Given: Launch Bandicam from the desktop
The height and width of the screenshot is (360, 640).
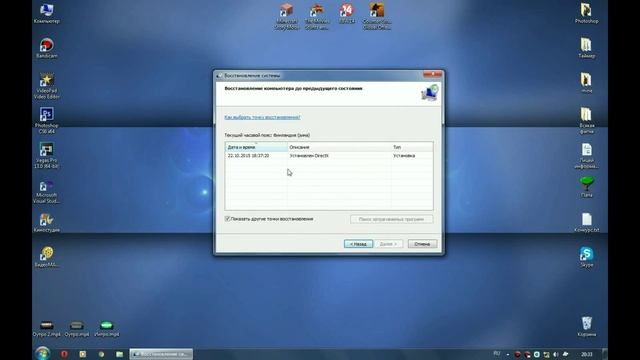Looking at the screenshot, I should click(47, 48).
